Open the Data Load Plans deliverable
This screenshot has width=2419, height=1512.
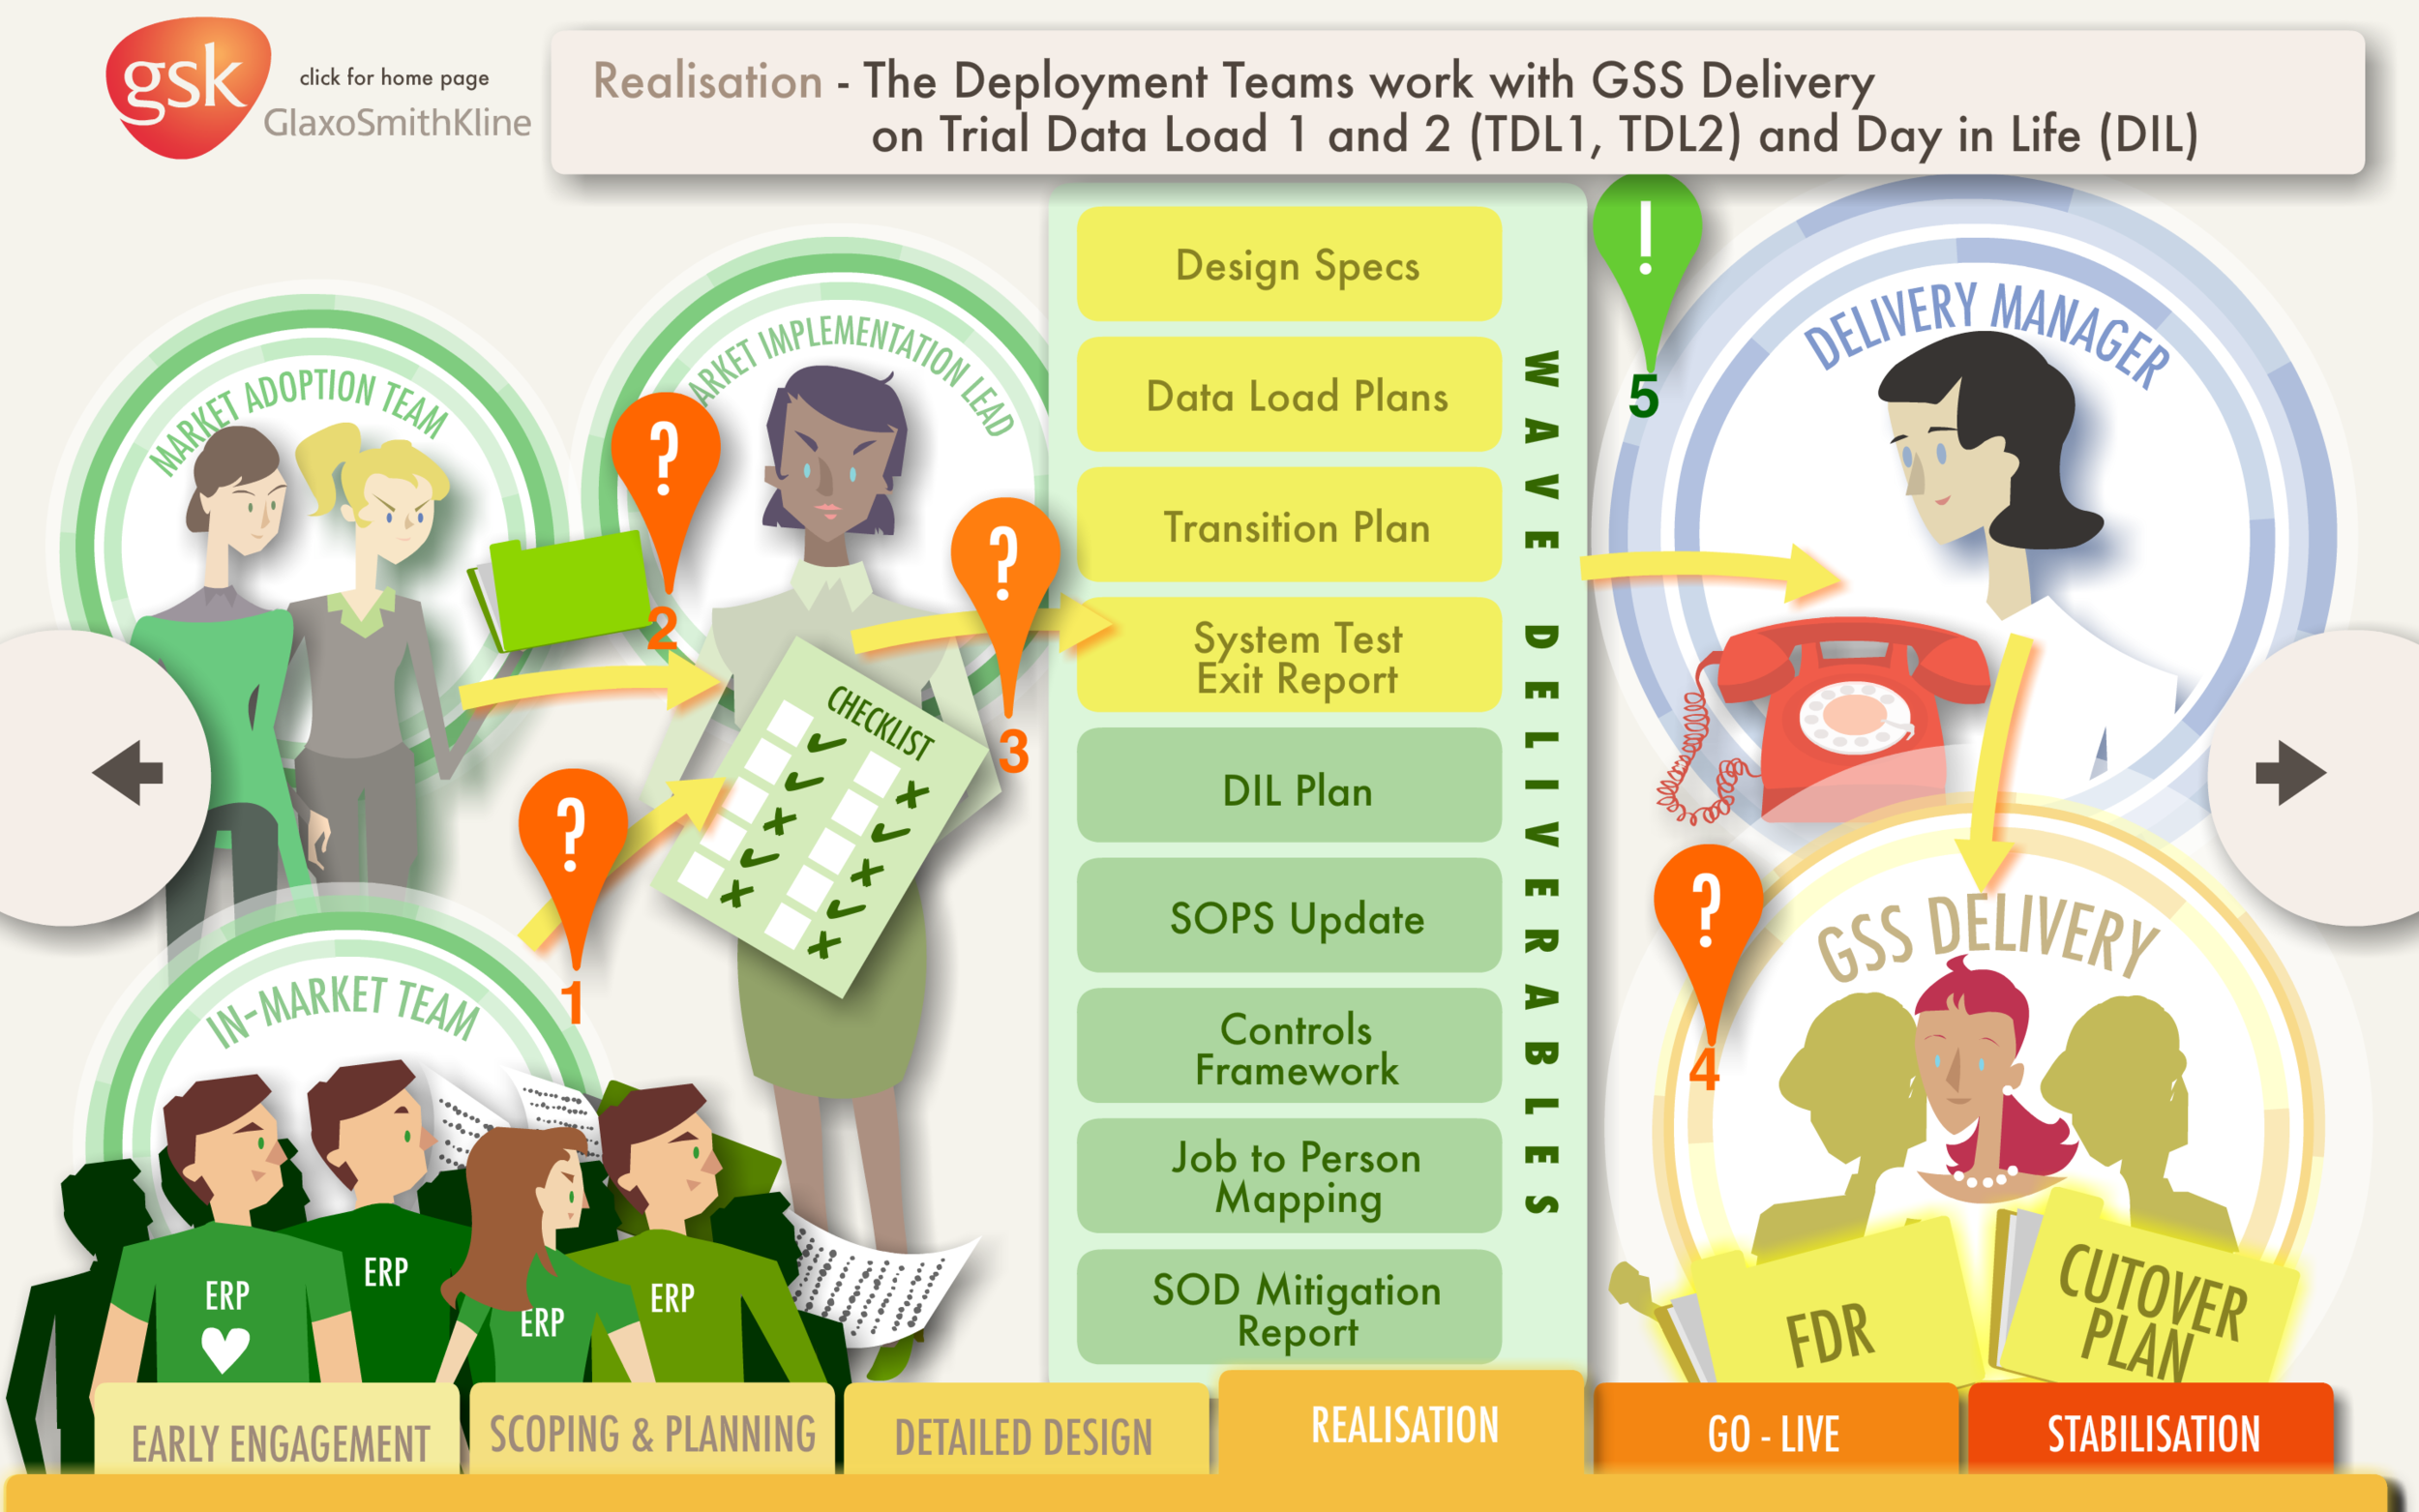[1290, 396]
